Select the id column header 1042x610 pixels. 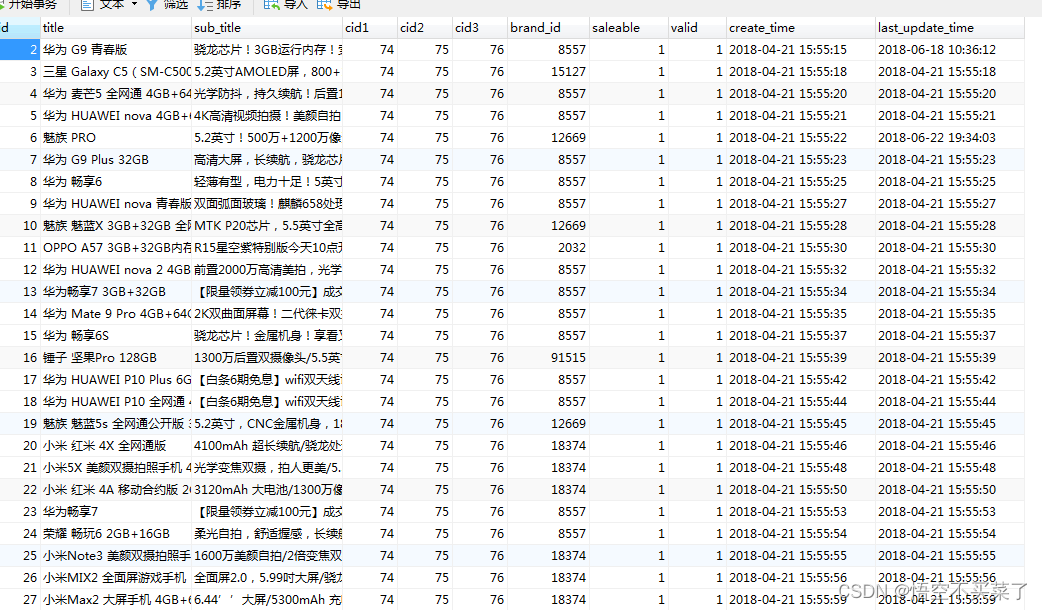coord(19,28)
